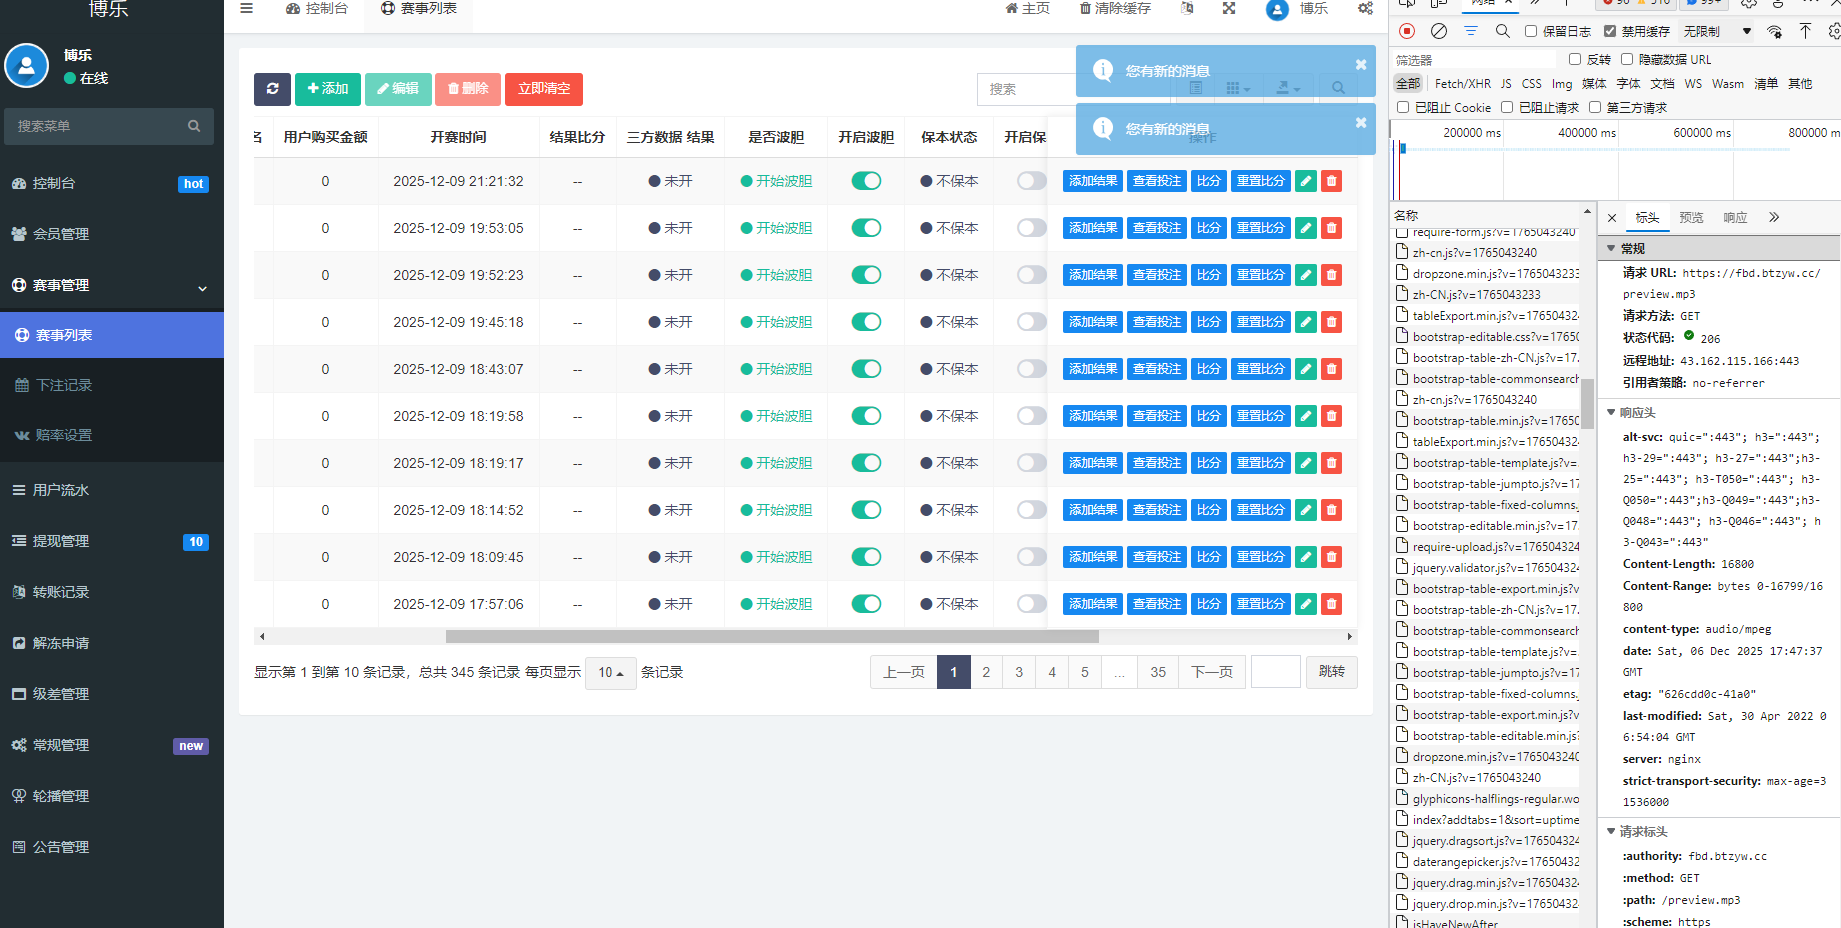Toggle 开启保本 switch for 19:53:05 row
This screenshot has height=928, width=1841.
click(1032, 228)
